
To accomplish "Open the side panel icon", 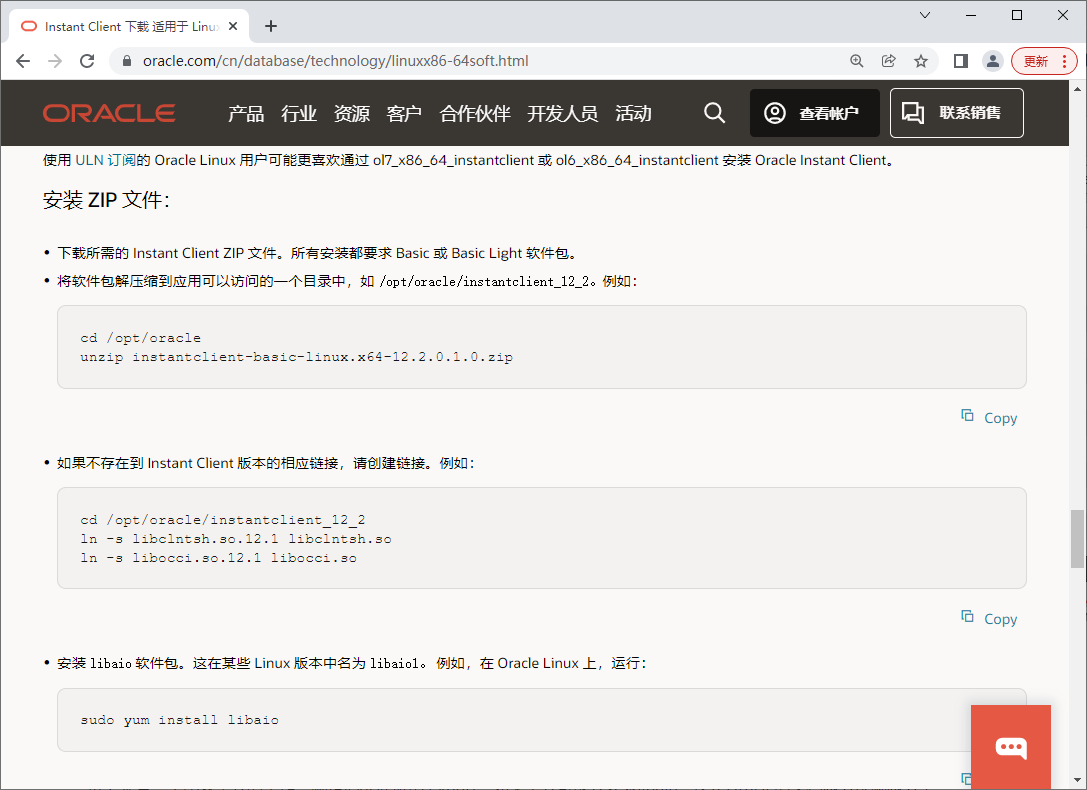I will point(961,61).
